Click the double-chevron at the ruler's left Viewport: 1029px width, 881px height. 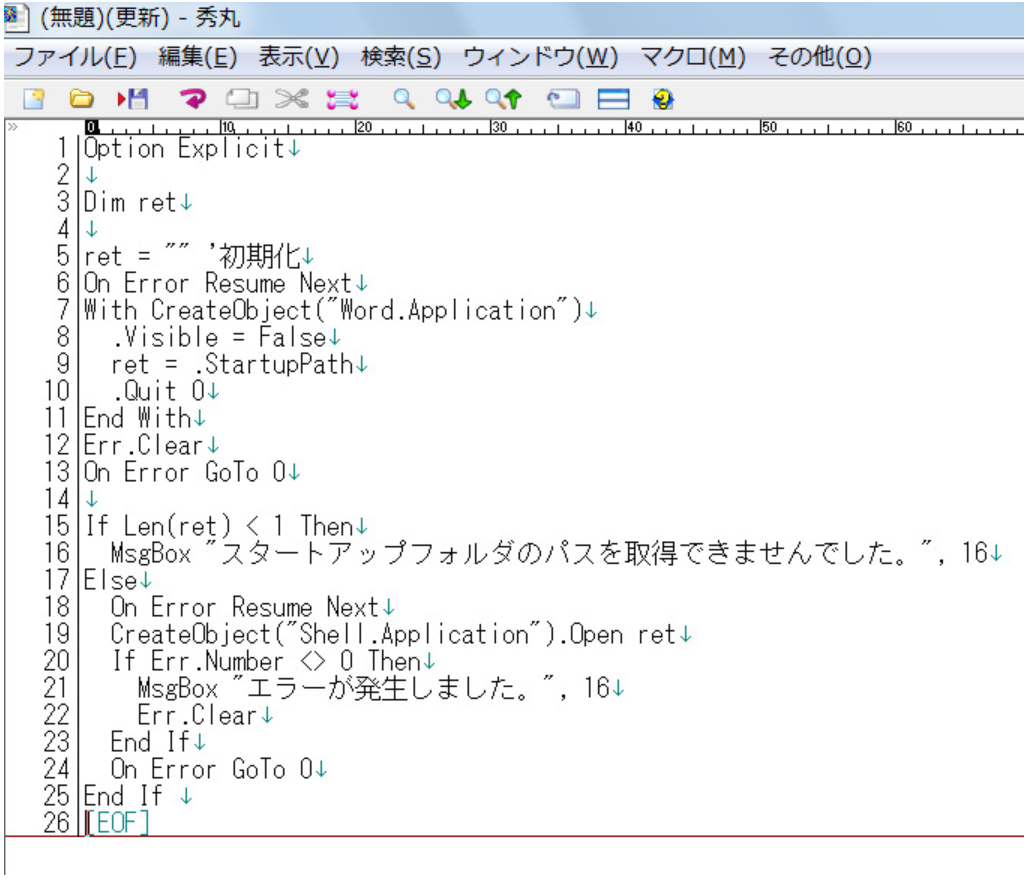coord(12,128)
